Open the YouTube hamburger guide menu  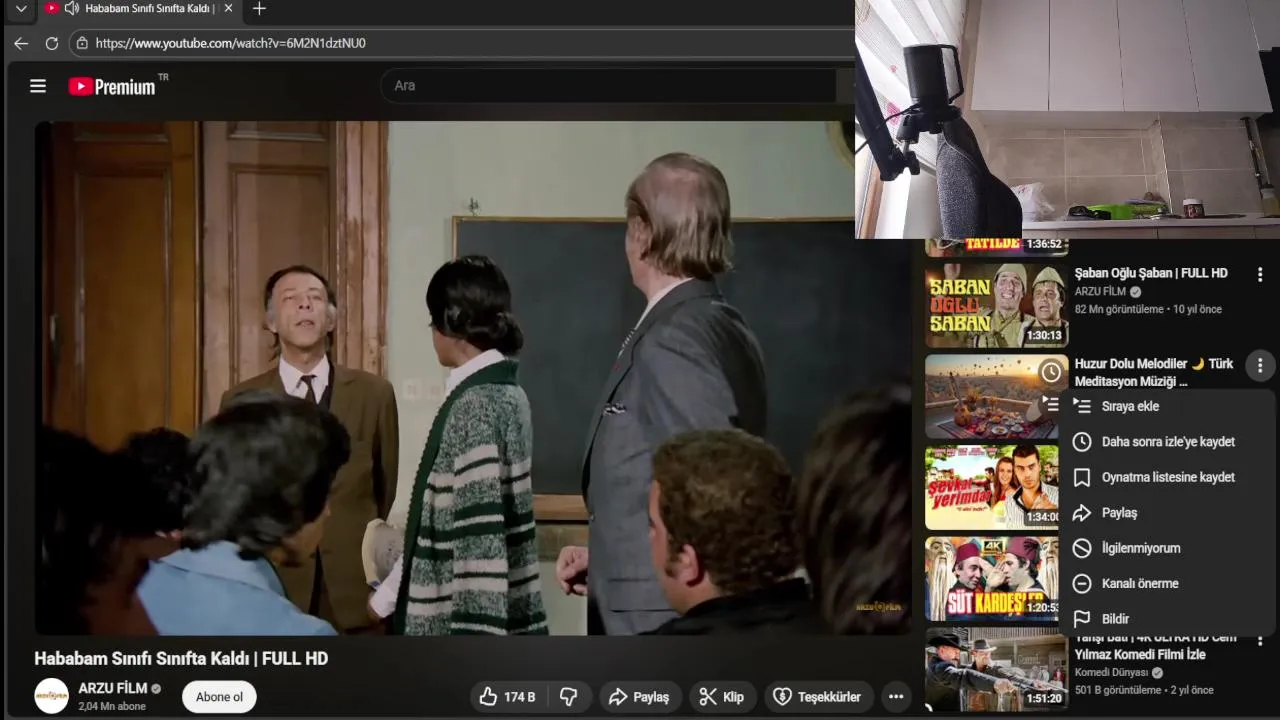pos(38,86)
